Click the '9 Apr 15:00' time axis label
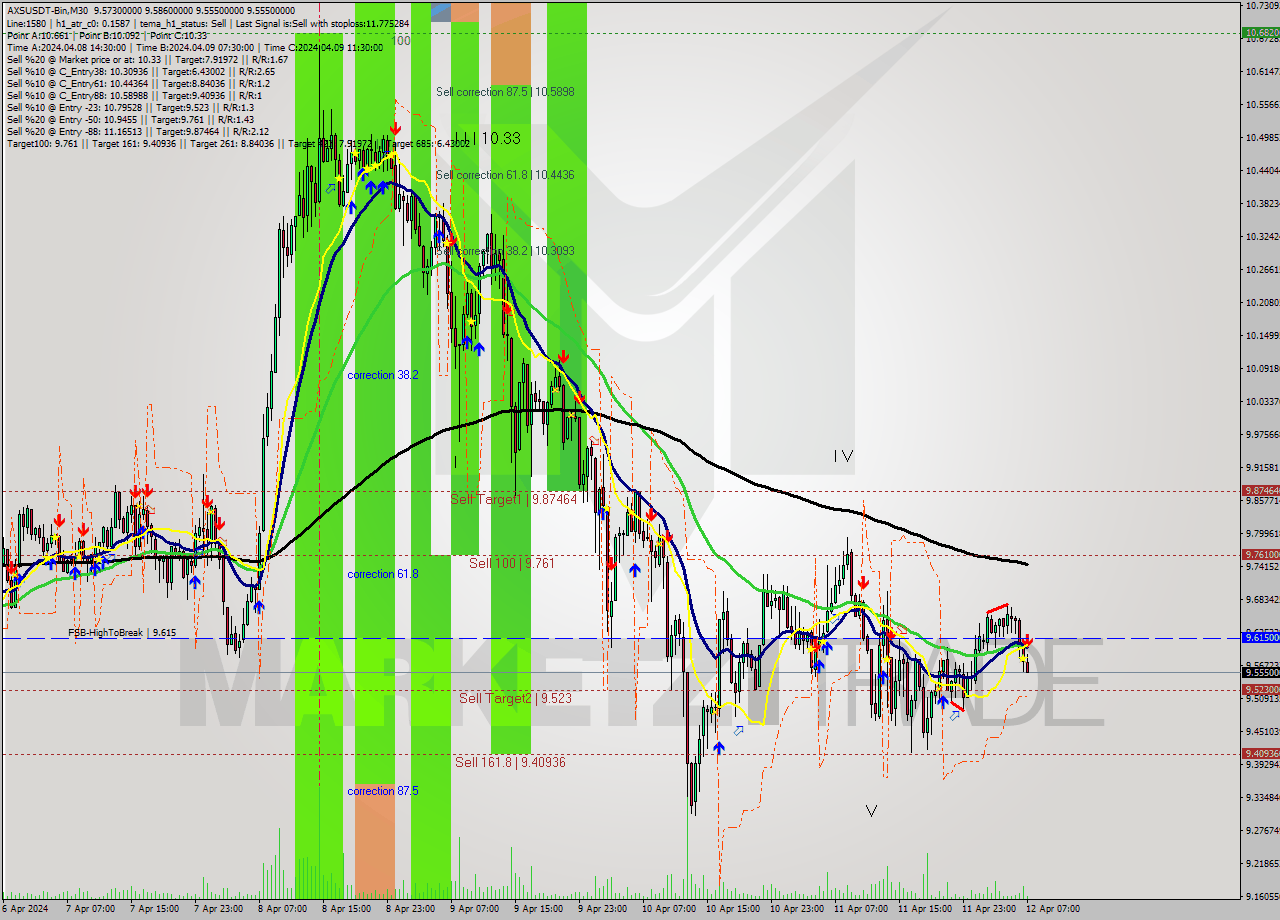The image size is (1280, 920). 538,909
